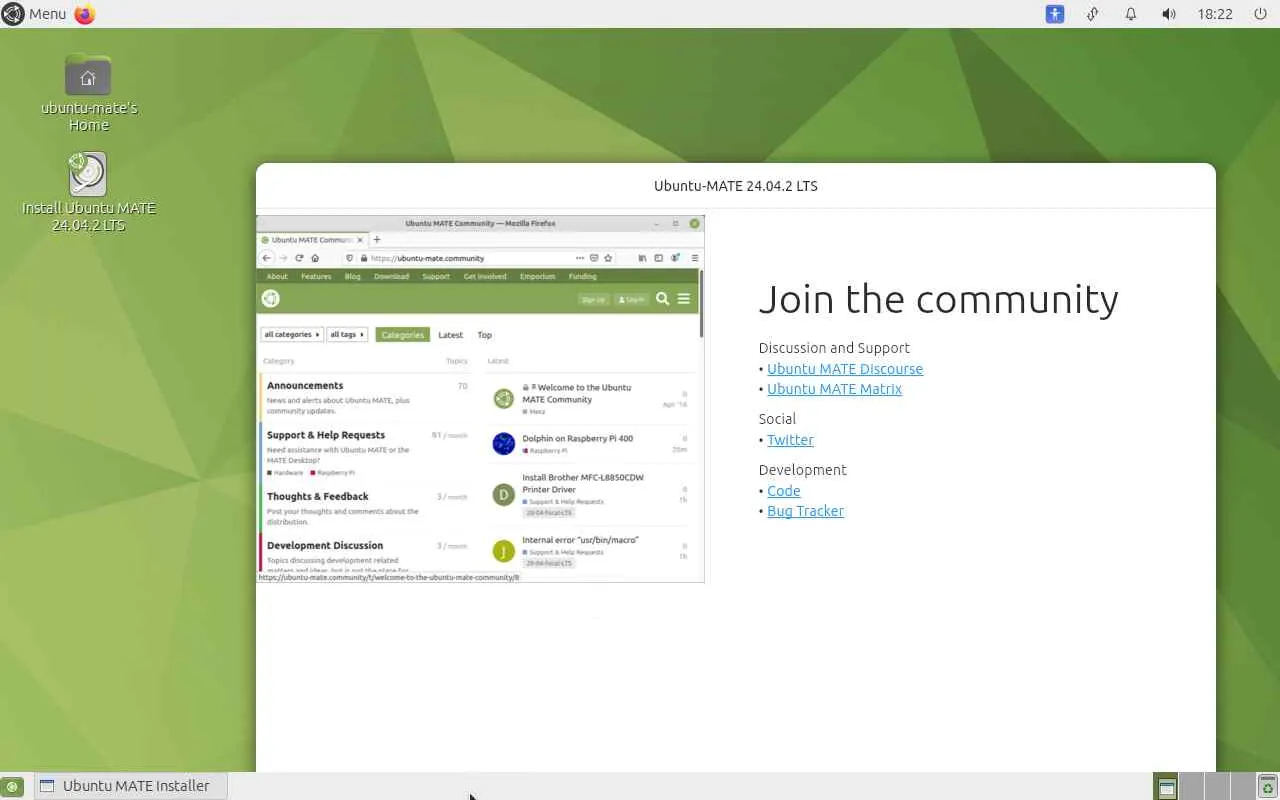Show notifications via the bell icon
Screen dimensions: 1280x800
1131,14
